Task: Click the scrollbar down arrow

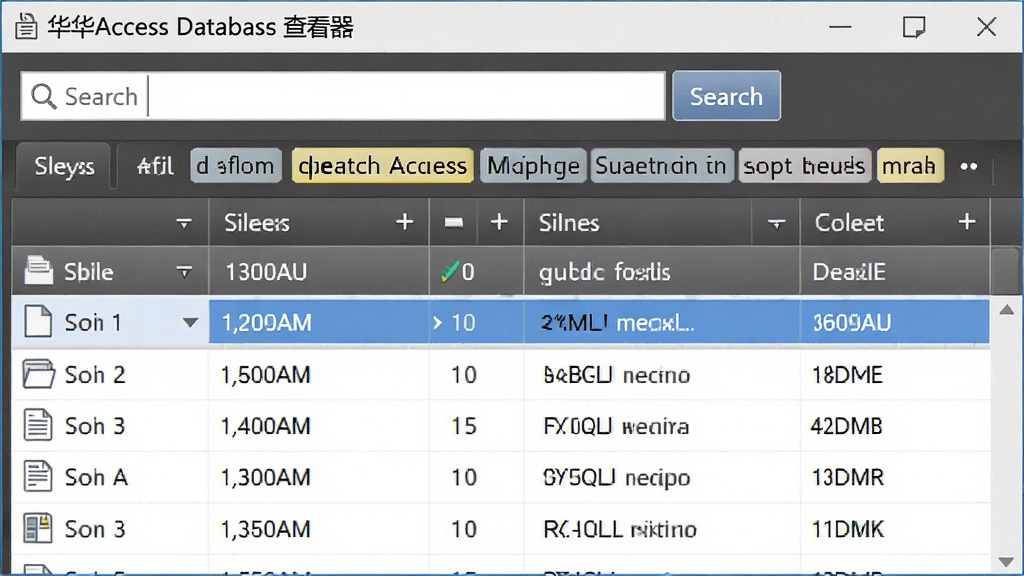Action: point(1007,562)
